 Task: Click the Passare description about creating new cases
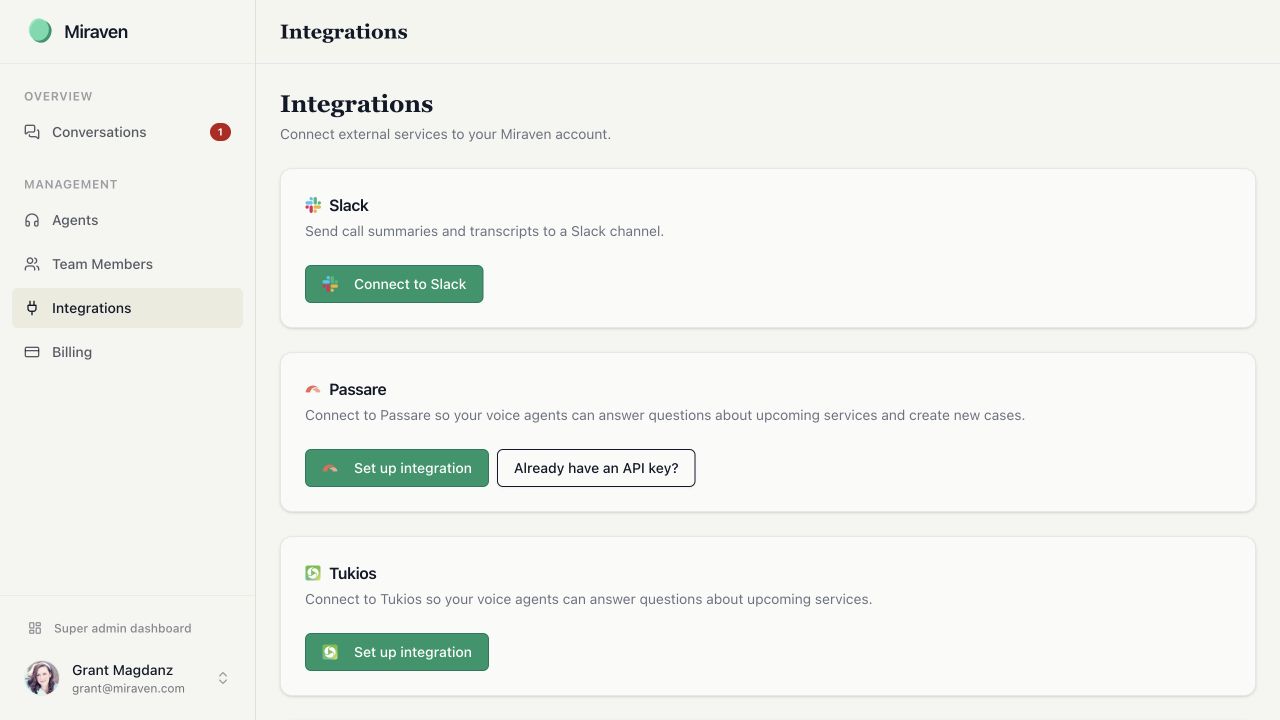(x=665, y=415)
